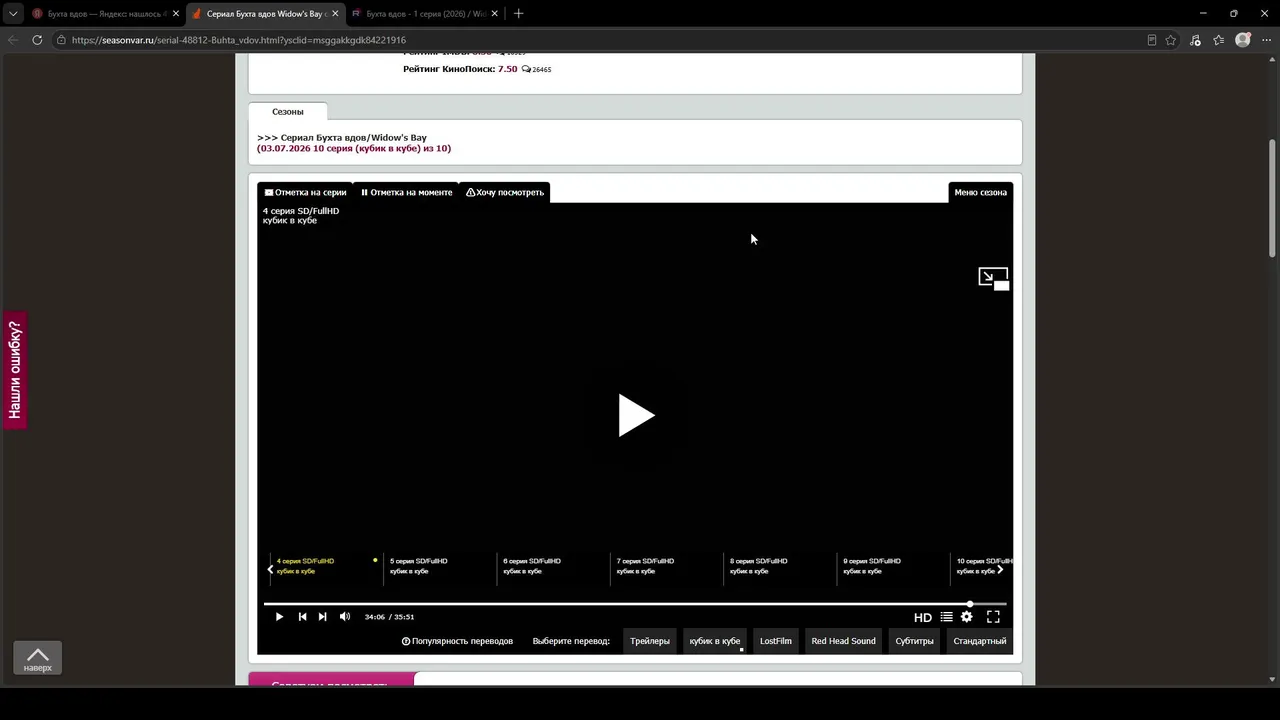Open browser settings and more menu
The width and height of the screenshot is (1280, 720).
coord(1266,40)
